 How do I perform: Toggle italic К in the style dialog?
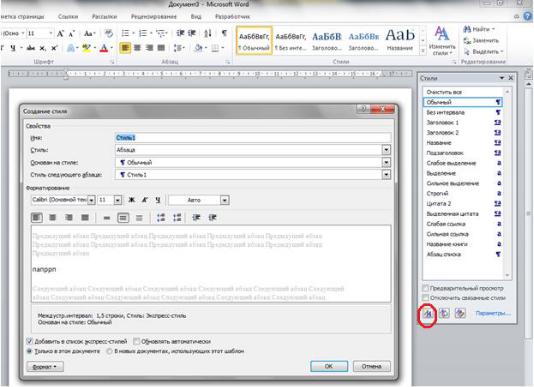(145, 200)
